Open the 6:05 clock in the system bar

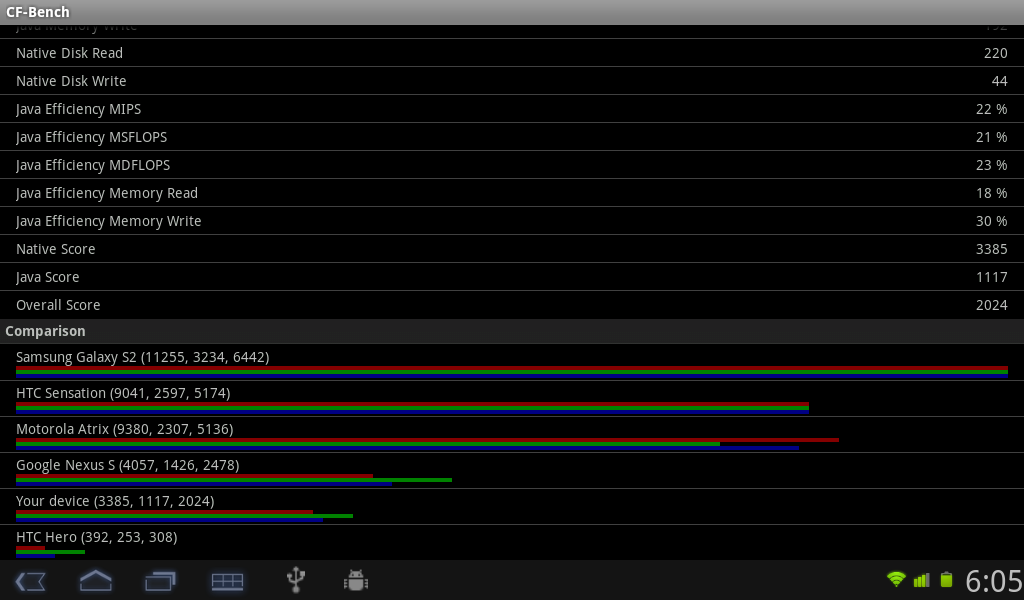(x=993, y=581)
